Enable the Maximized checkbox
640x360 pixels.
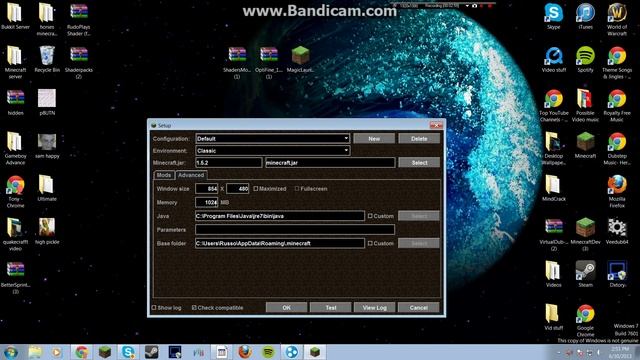coord(256,189)
